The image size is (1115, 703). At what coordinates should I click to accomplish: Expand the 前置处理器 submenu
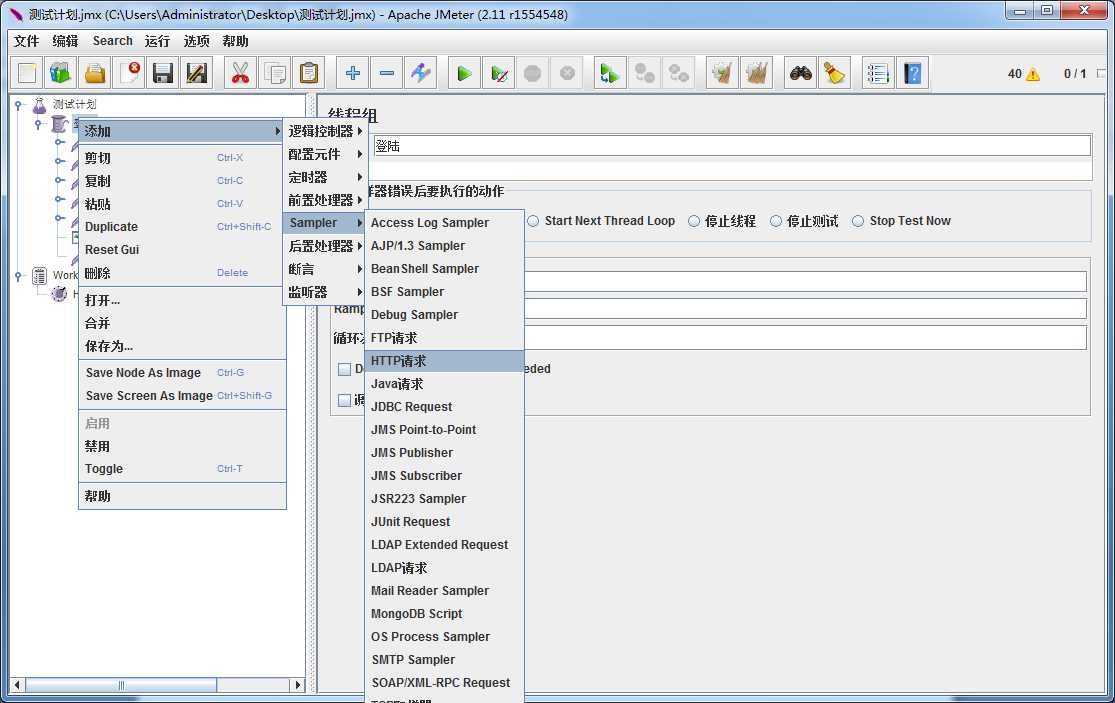[x=324, y=200]
